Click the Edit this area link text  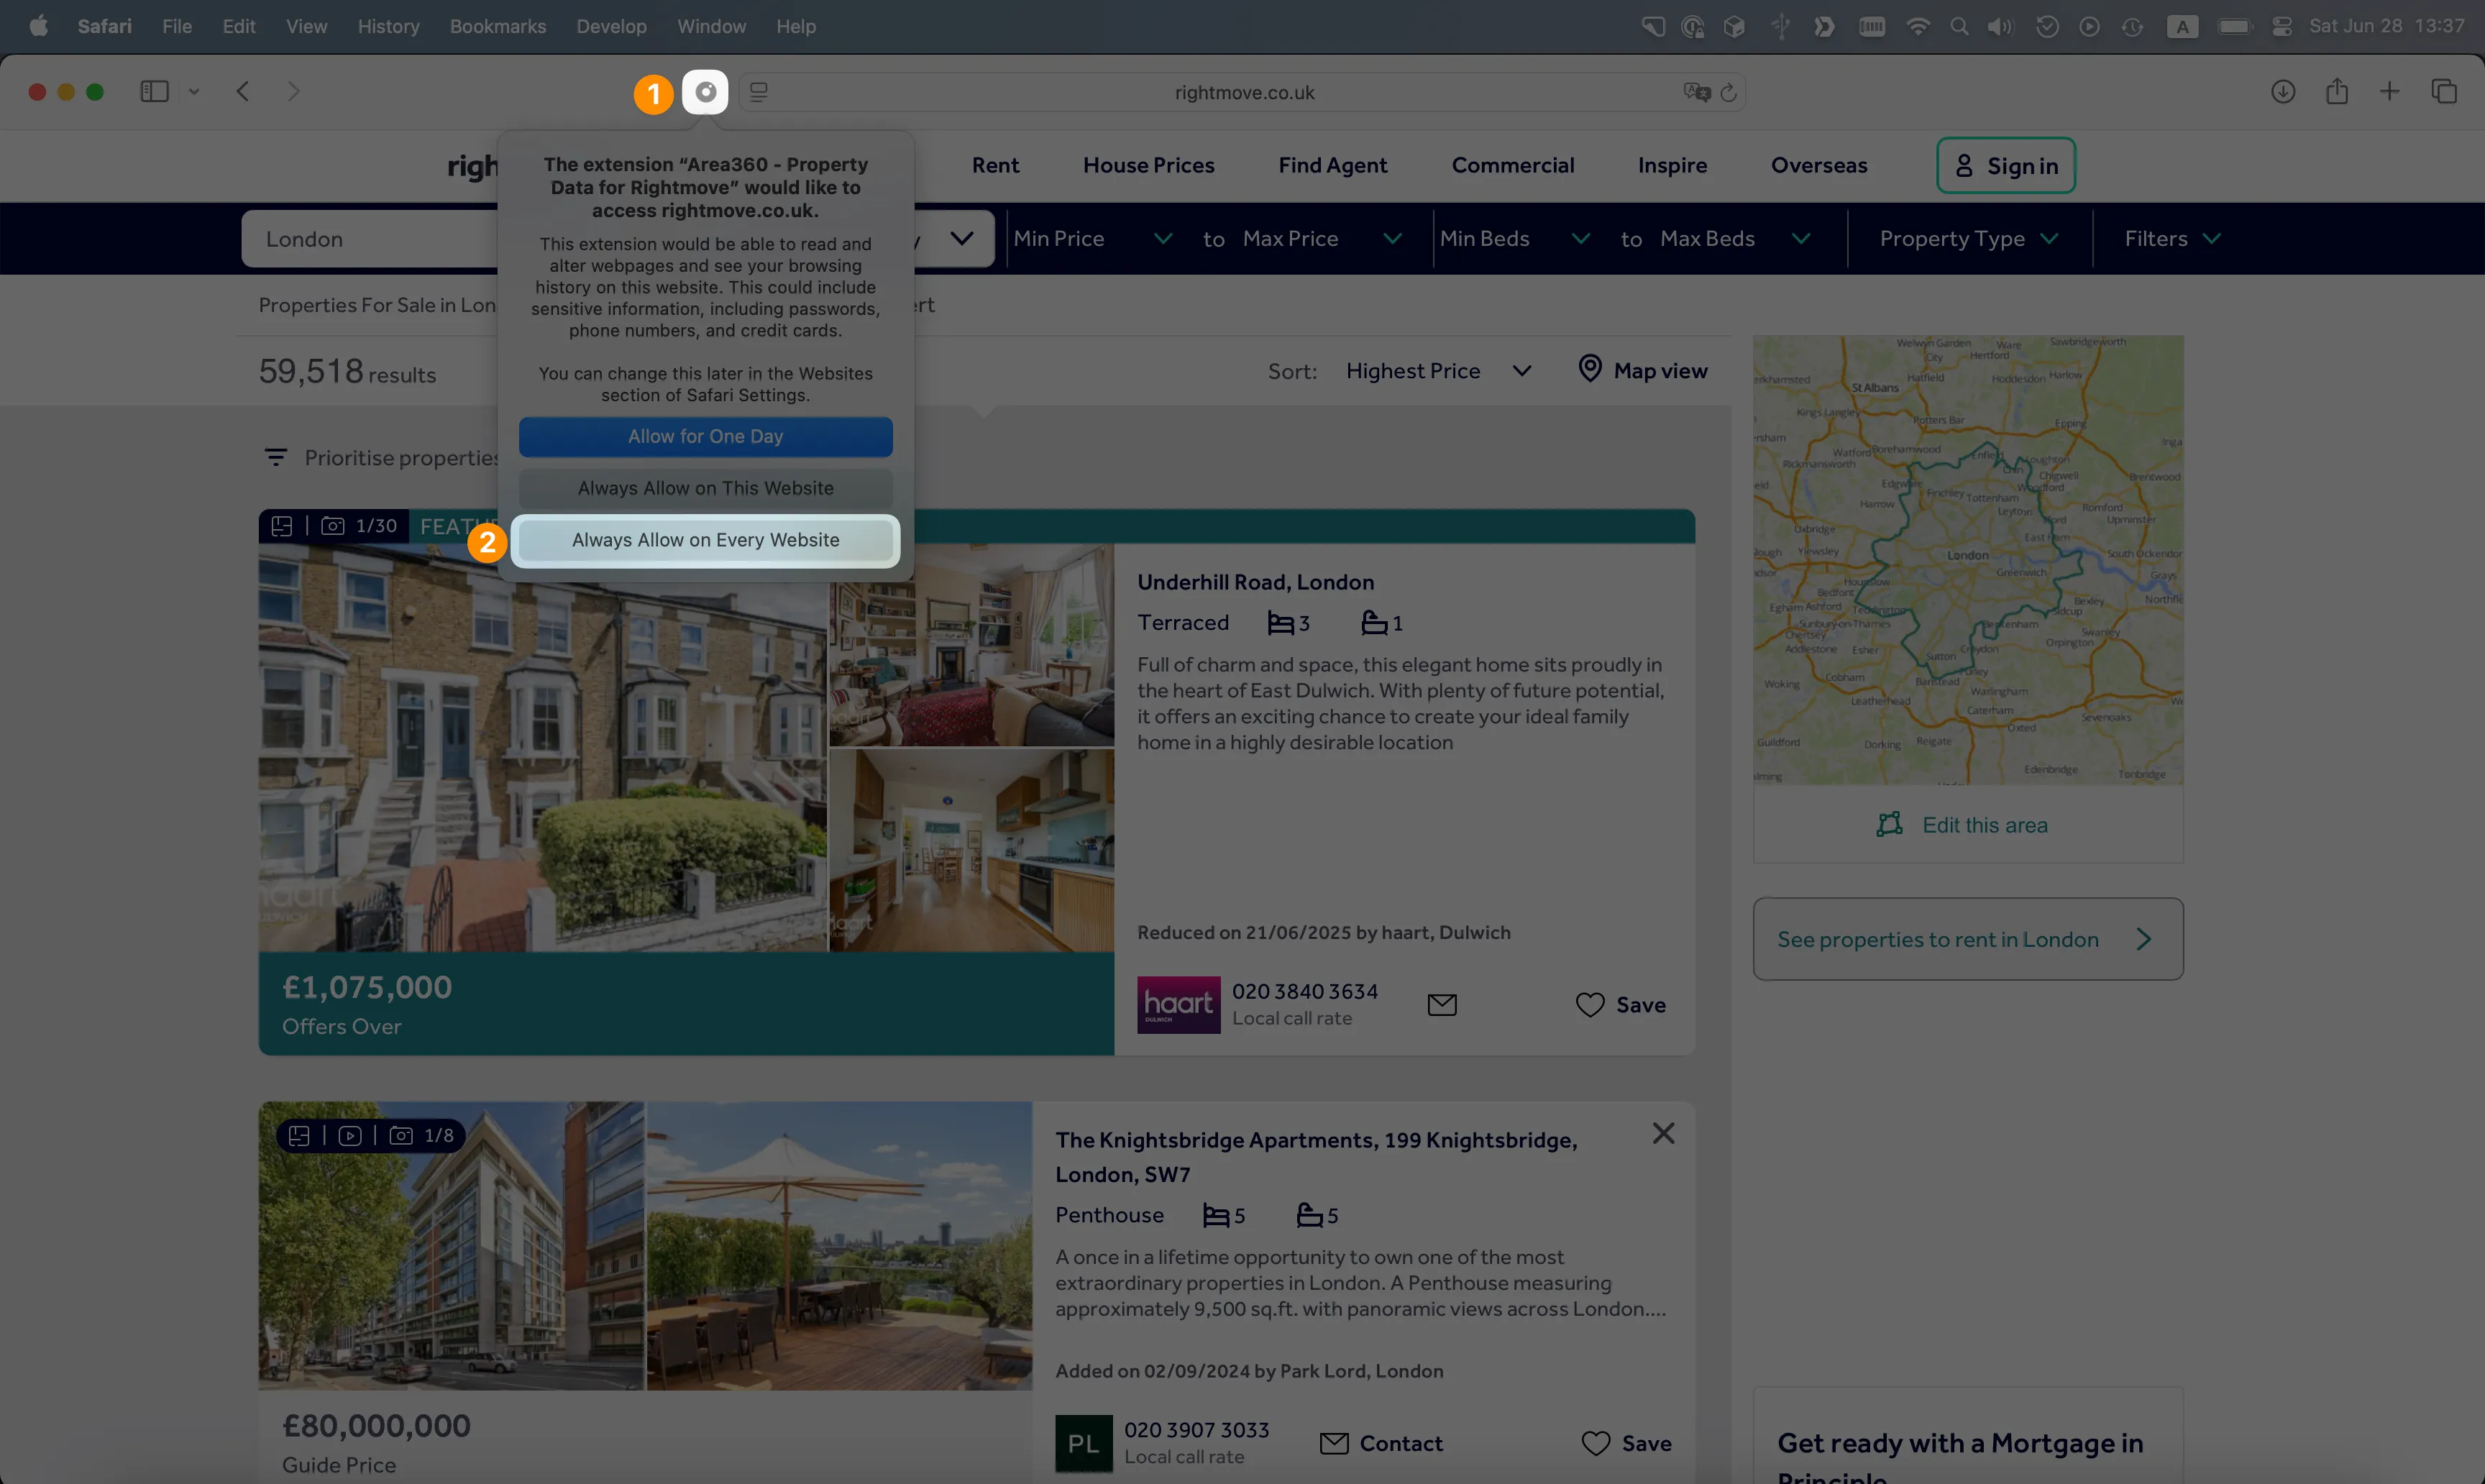click(x=1984, y=825)
